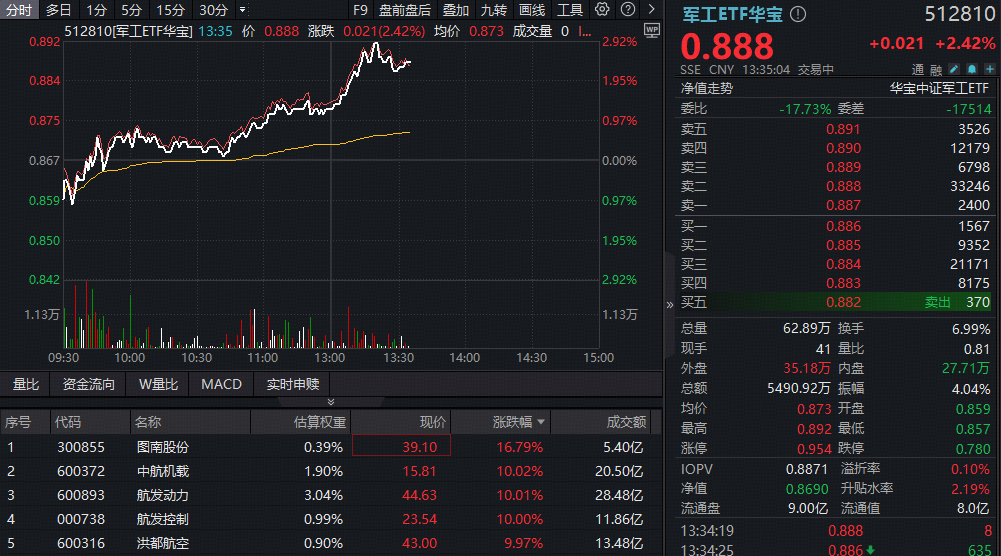Click the 通 indicator icon

click(918, 69)
